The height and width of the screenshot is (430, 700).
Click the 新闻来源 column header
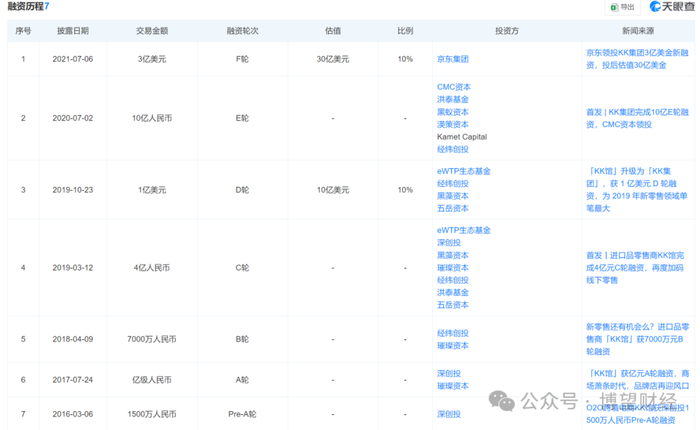(x=638, y=31)
